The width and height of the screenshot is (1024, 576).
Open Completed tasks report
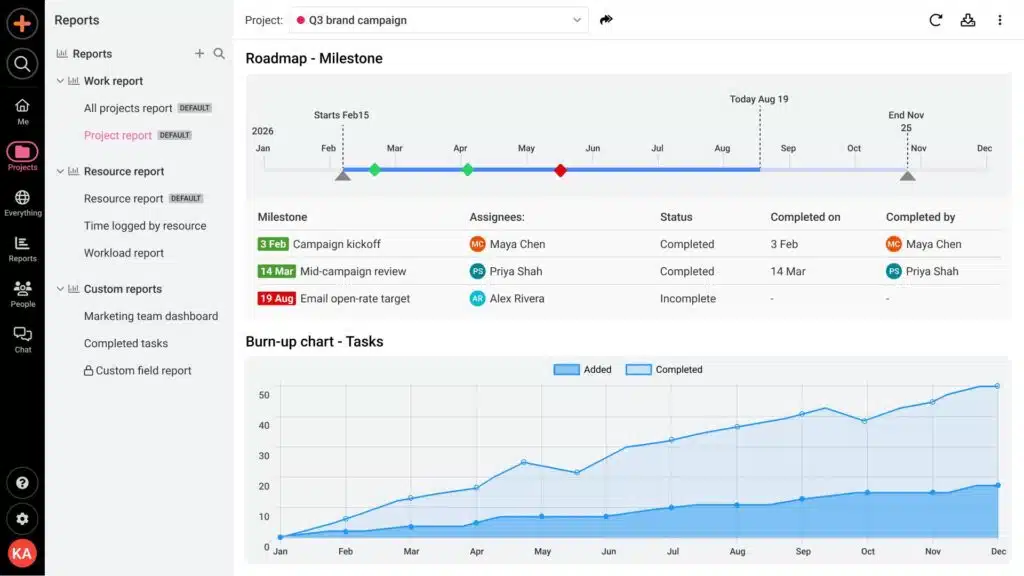[125, 344]
